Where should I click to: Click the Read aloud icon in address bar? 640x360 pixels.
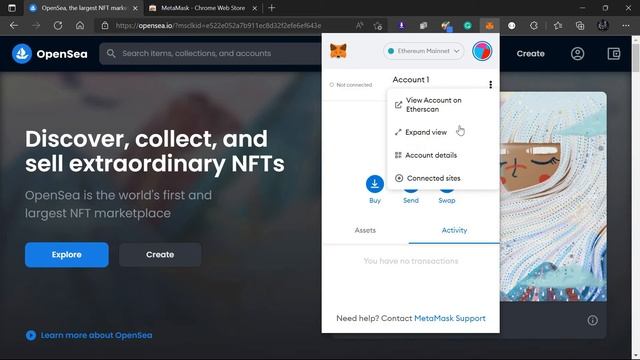pyautogui.click(x=360, y=26)
